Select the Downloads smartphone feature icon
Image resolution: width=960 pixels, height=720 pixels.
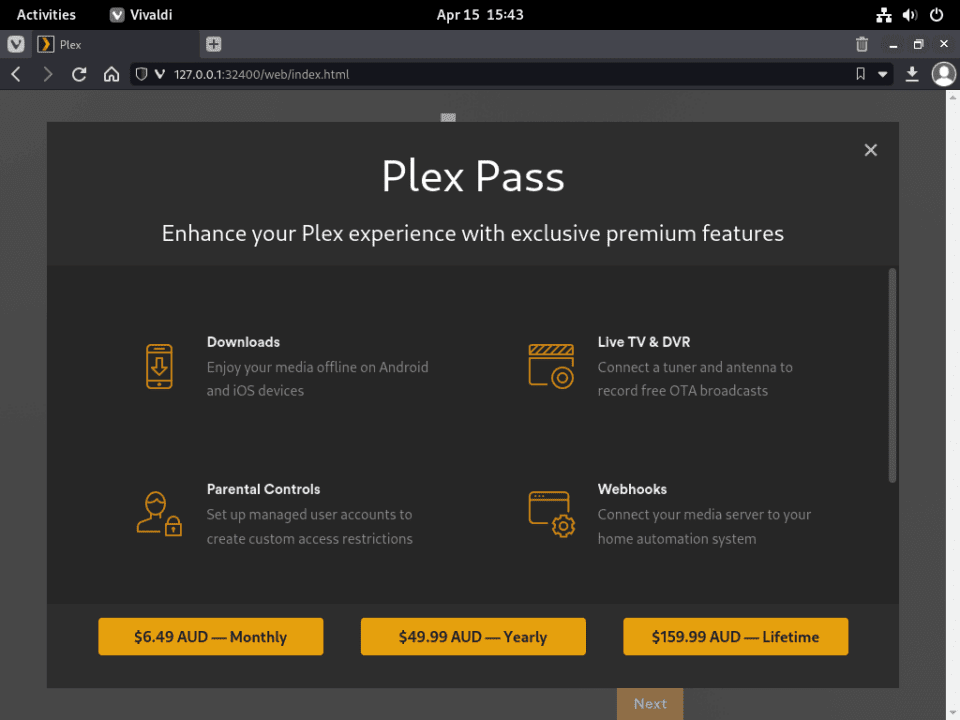pos(158,366)
